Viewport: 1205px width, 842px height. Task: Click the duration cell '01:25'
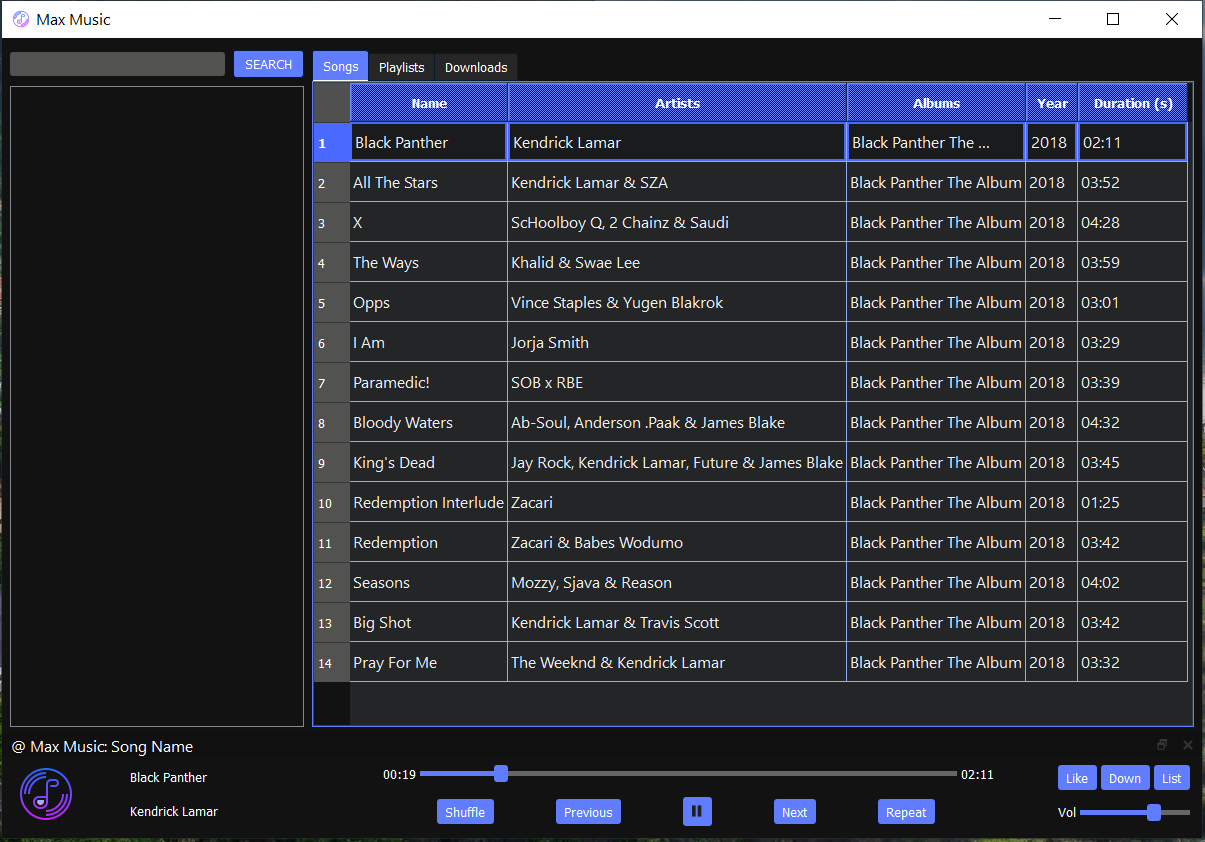[1132, 502]
